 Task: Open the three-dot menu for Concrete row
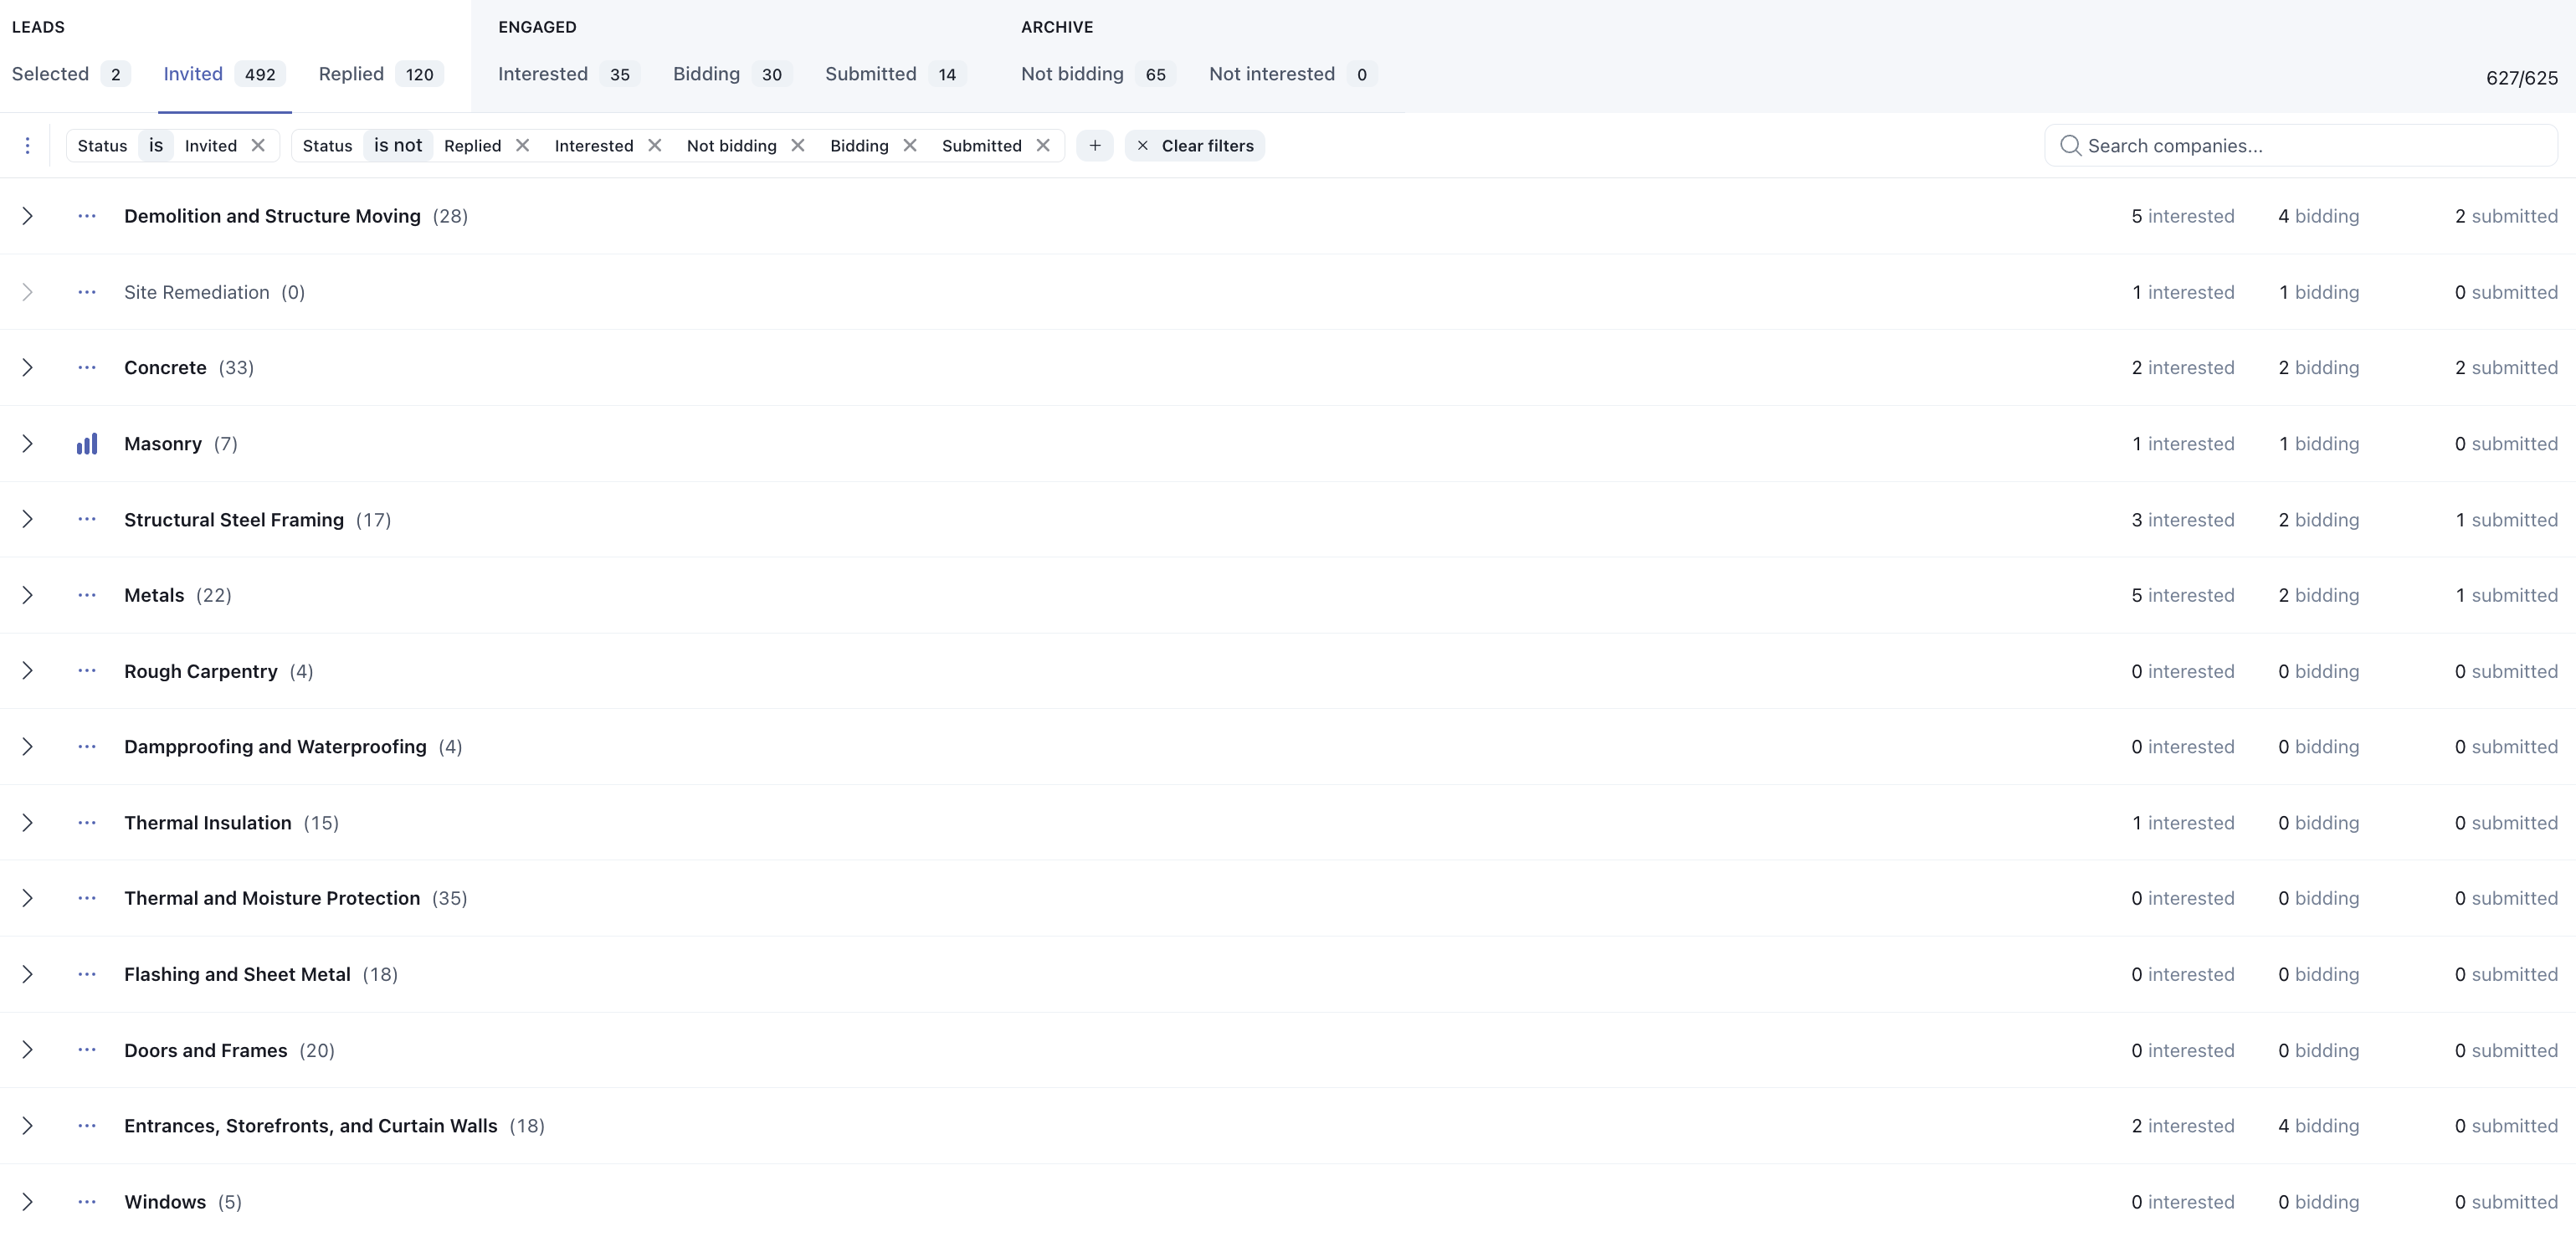87,368
